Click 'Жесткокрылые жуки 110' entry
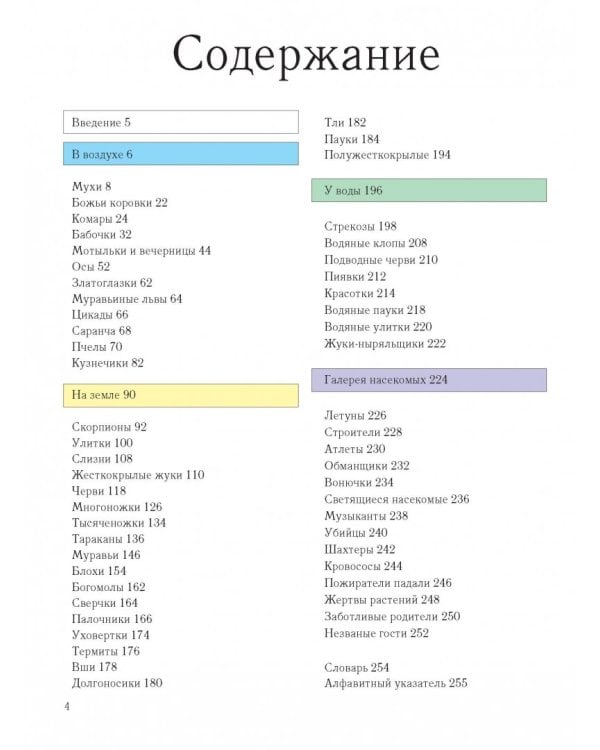The image size is (600, 750). 138,475
